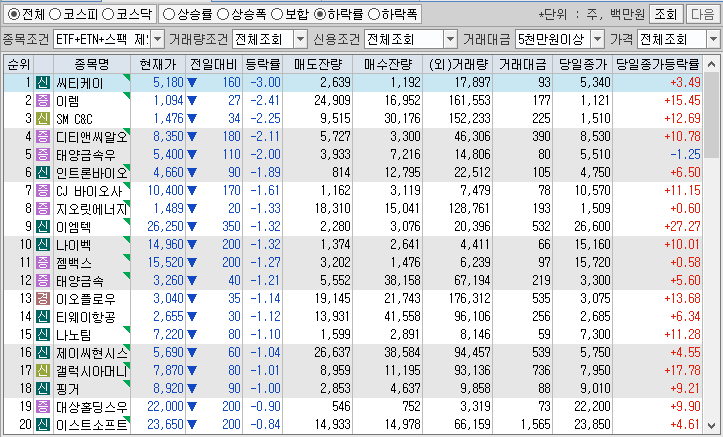Click the down arrow icon in 티웨이항공 row
The image size is (723, 437).
point(192,317)
